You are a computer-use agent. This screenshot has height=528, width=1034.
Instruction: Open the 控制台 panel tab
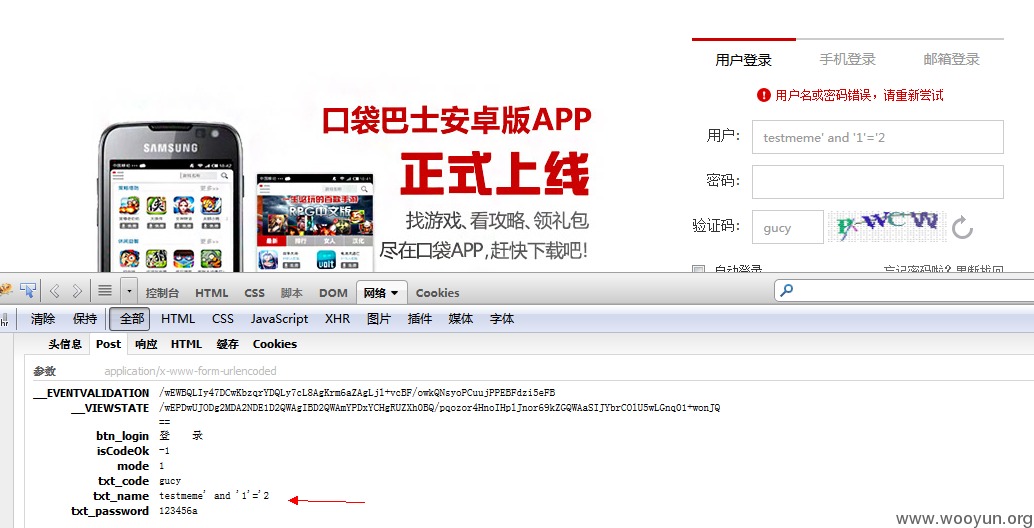point(162,293)
